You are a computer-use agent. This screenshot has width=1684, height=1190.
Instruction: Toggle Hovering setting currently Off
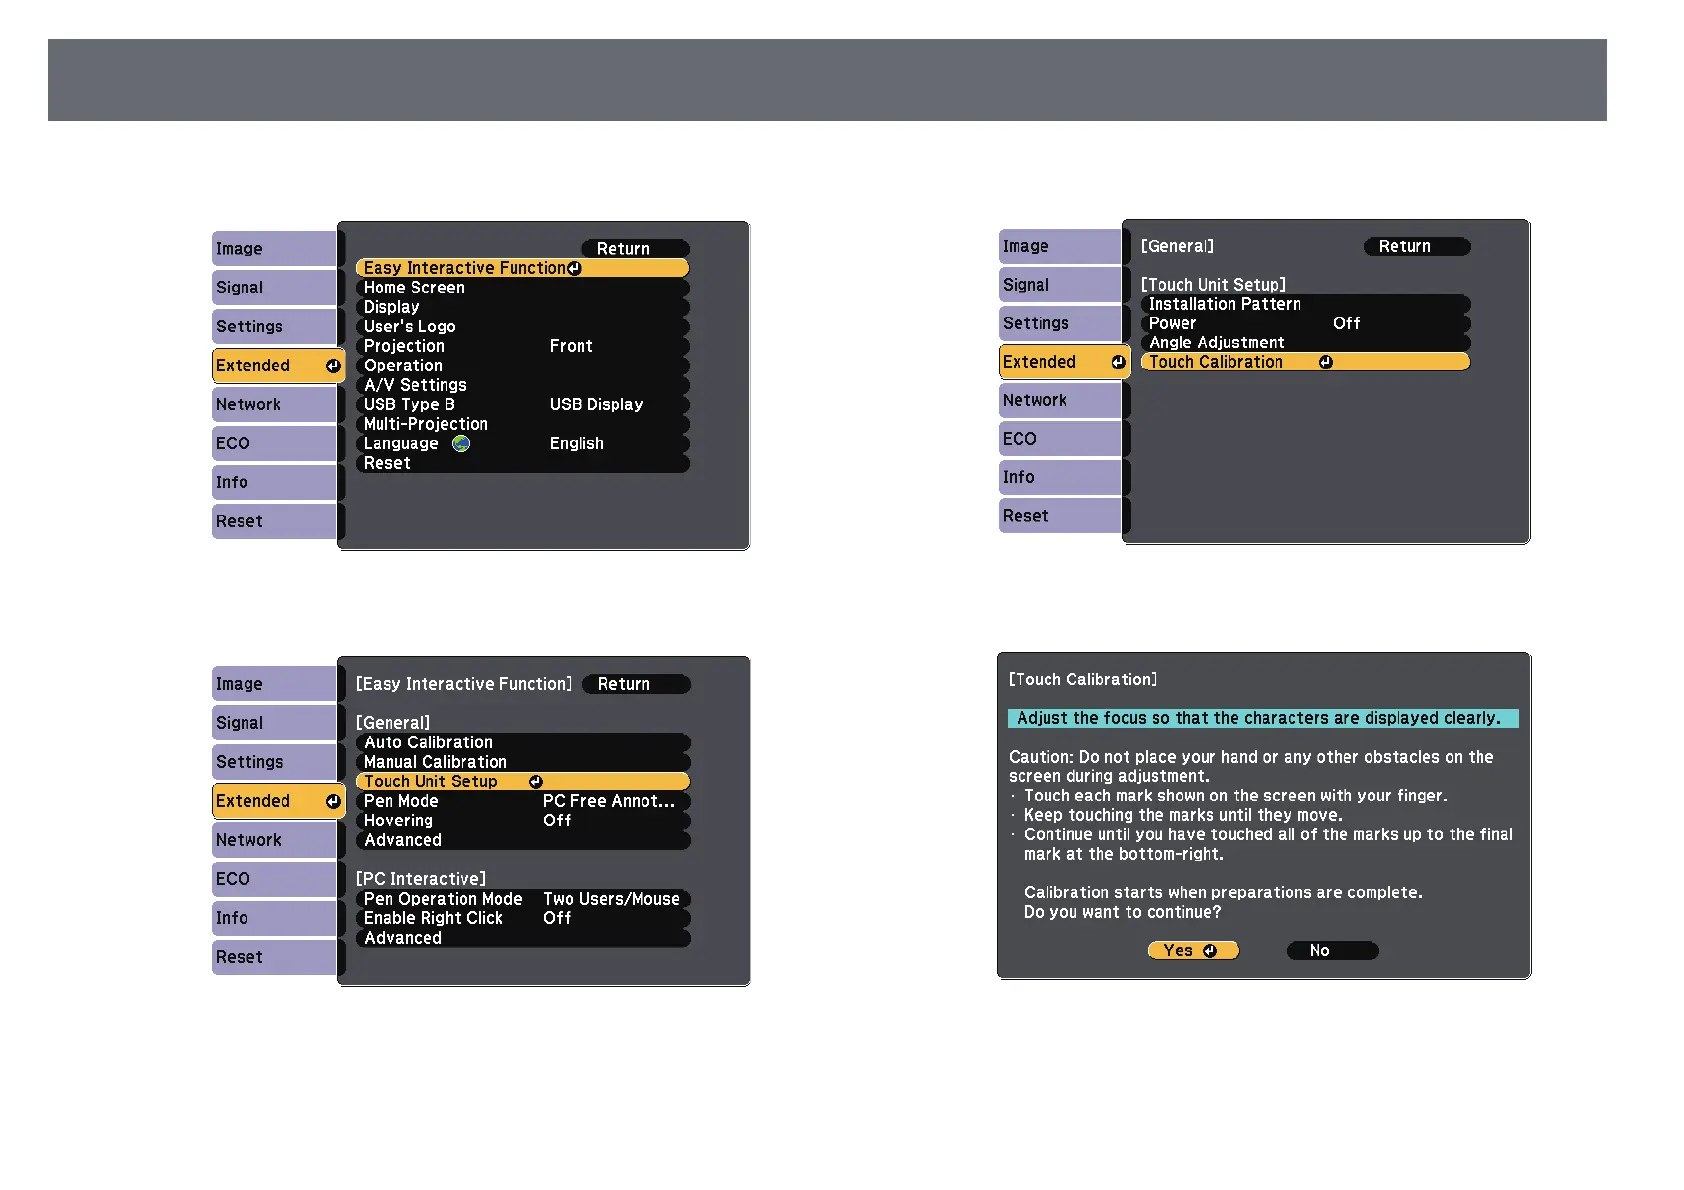[x=523, y=821]
